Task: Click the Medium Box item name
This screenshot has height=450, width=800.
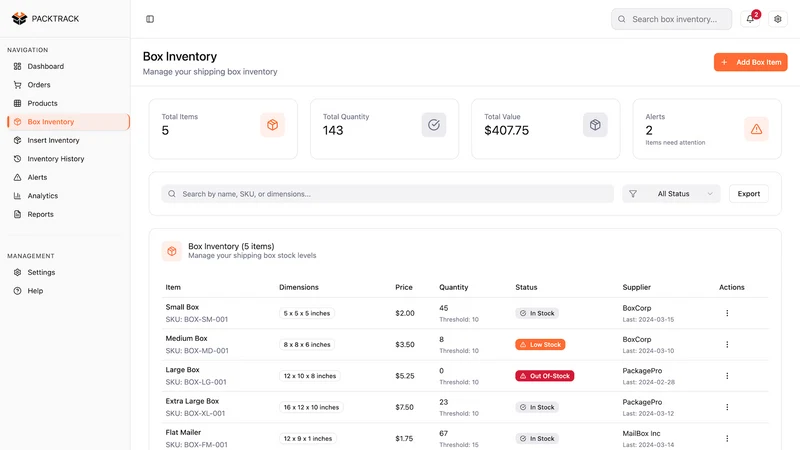Action: 186,338
